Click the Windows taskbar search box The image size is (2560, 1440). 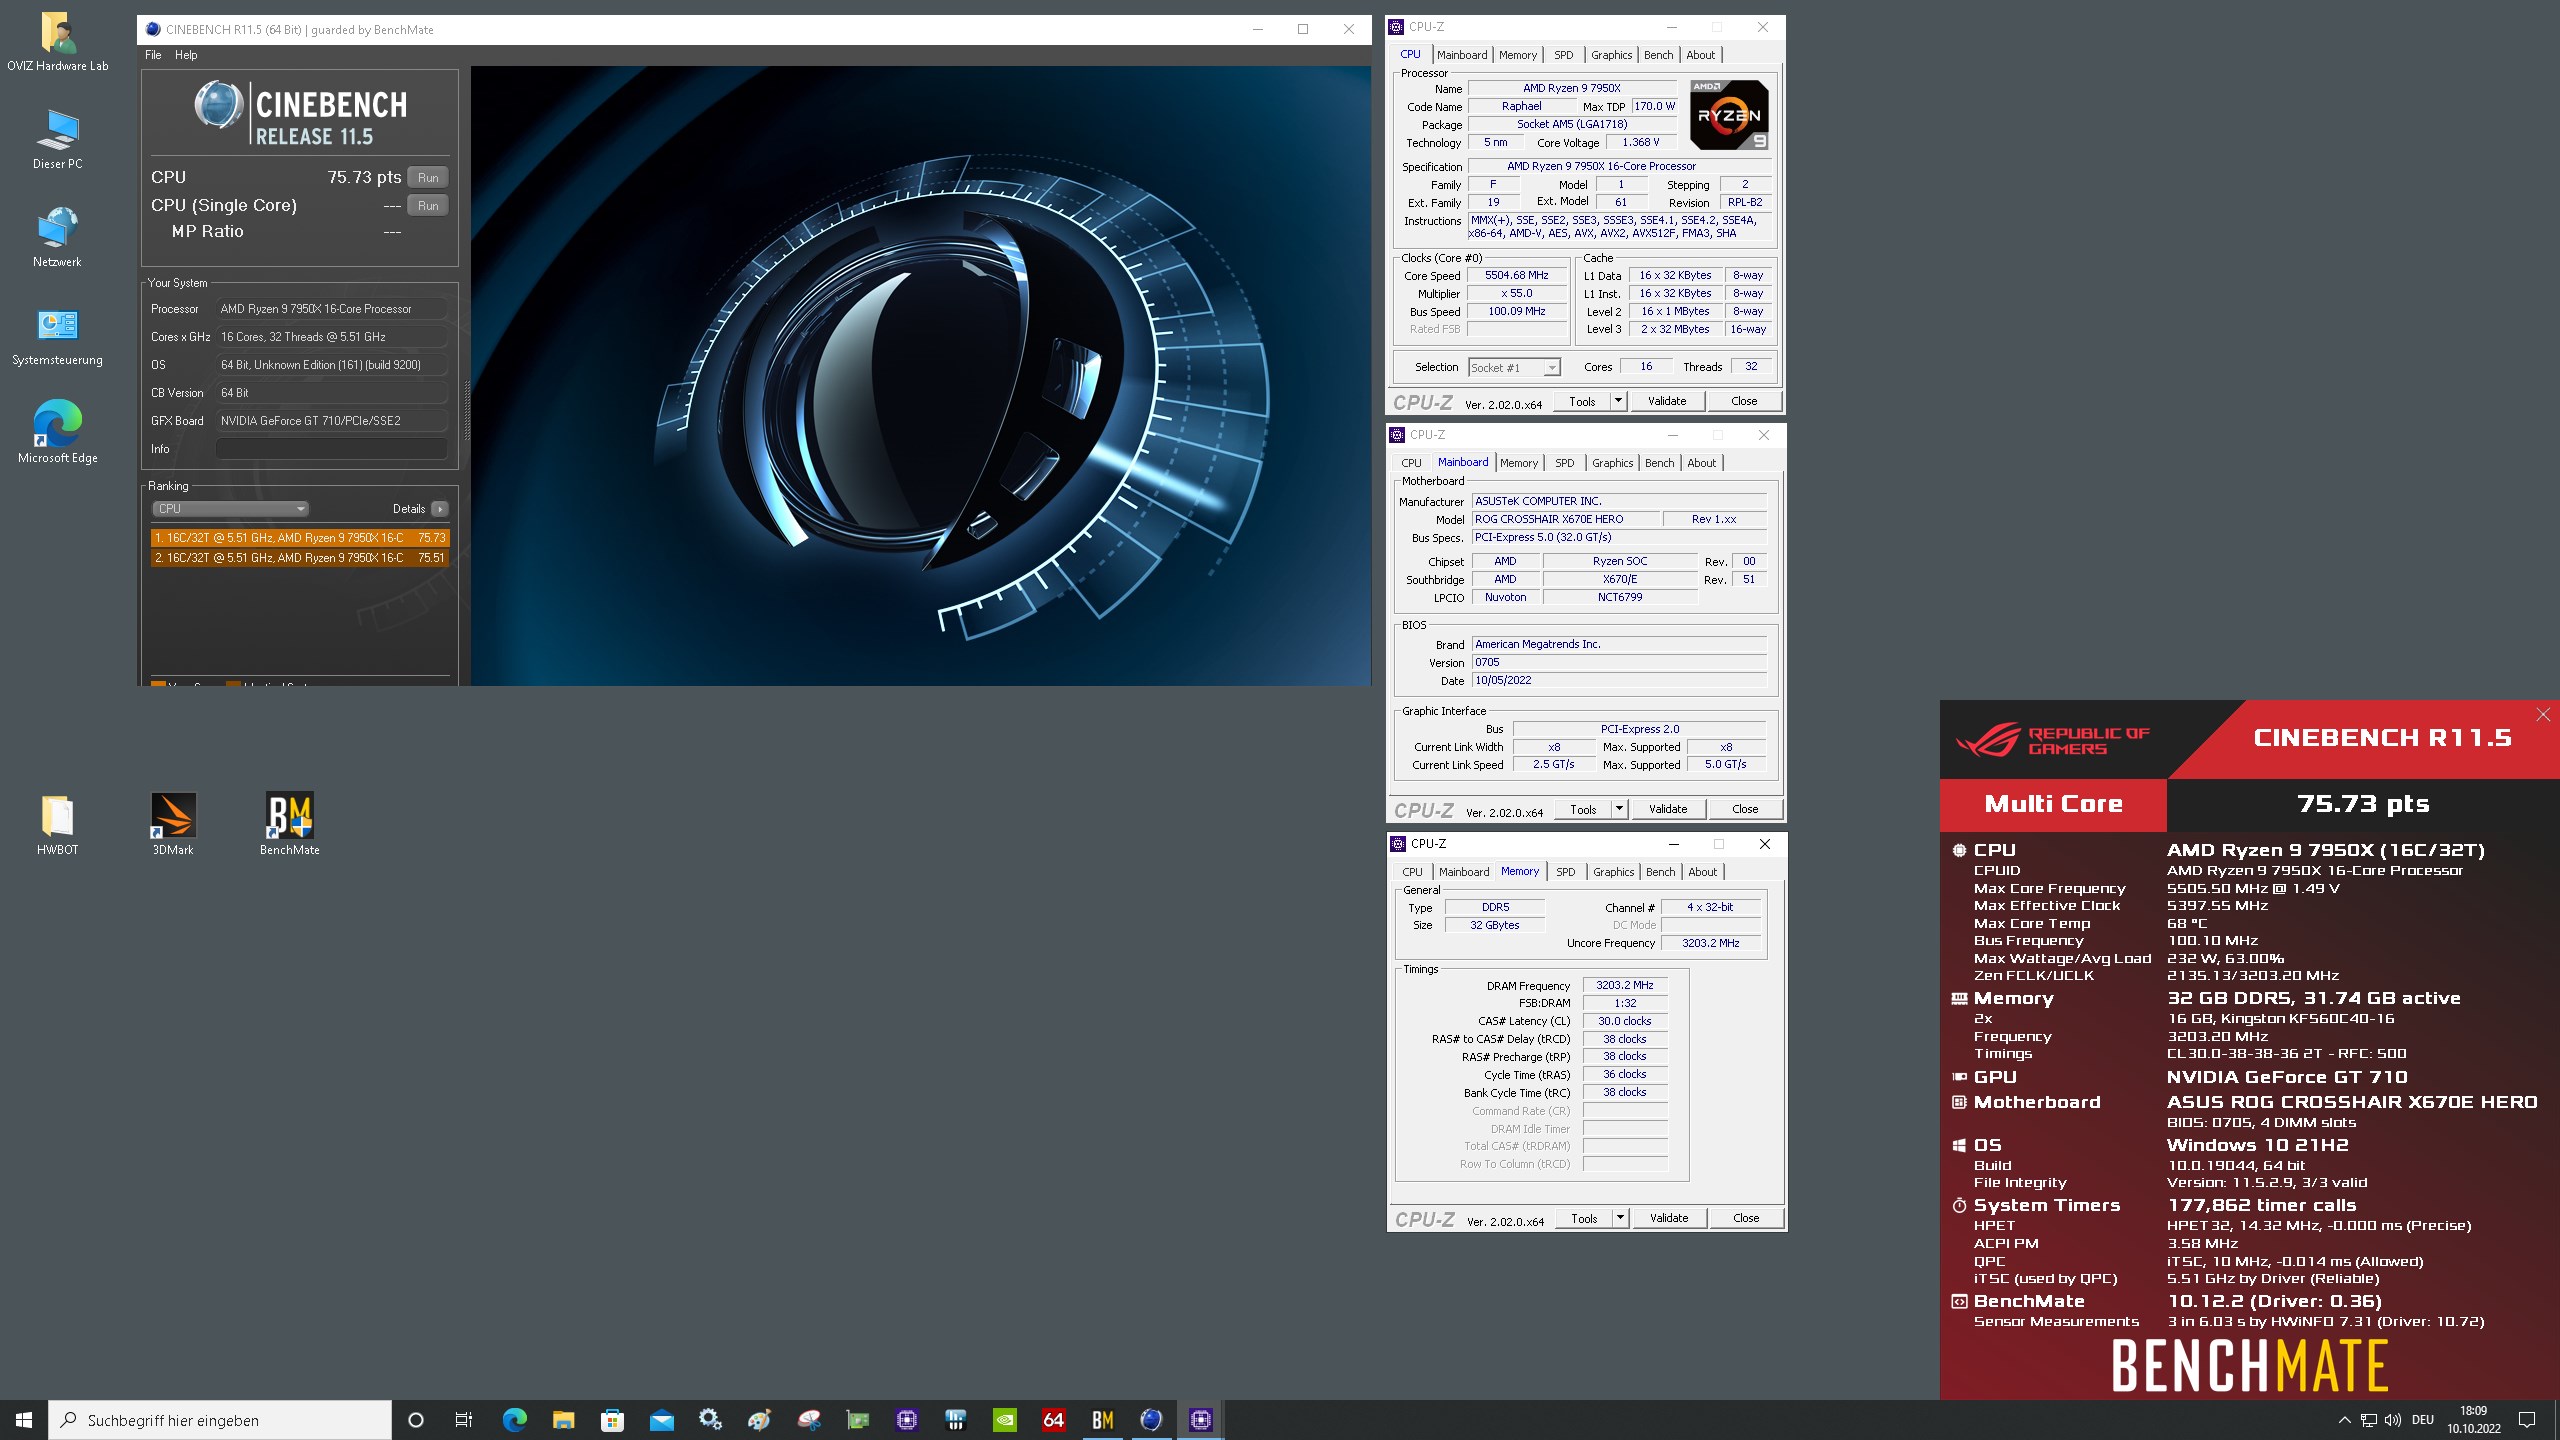coord(220,1420)
